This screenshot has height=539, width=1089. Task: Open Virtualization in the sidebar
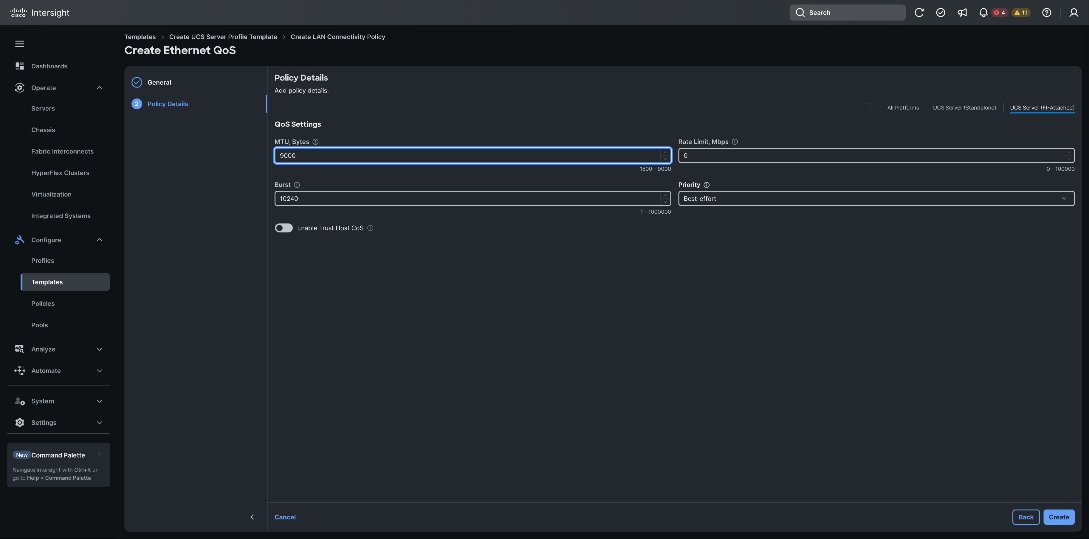(x=51, y=194)
